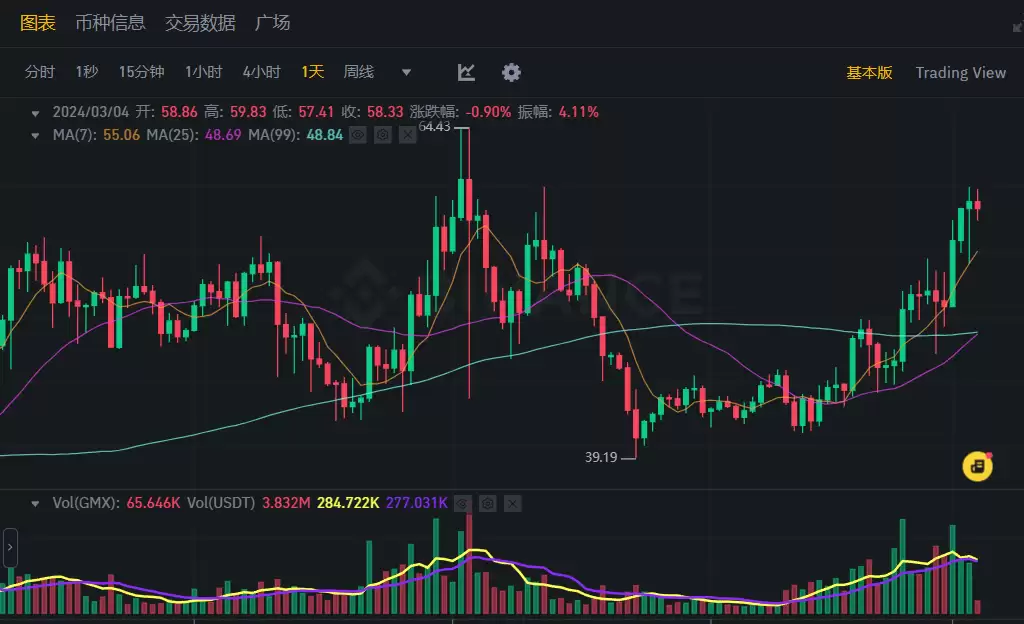
Task: Open Vol indicator settings gear
Action: [487, 503]
